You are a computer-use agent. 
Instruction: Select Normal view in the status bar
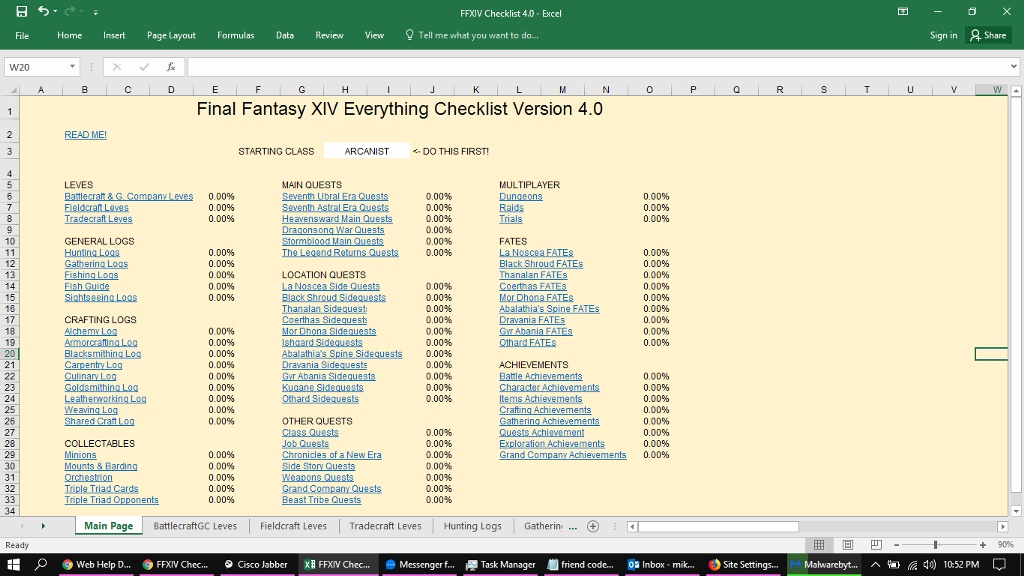click(820, 545)
